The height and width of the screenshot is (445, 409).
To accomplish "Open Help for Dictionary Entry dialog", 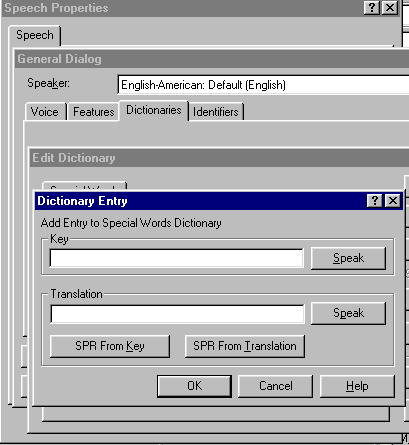I will [357, 386].
